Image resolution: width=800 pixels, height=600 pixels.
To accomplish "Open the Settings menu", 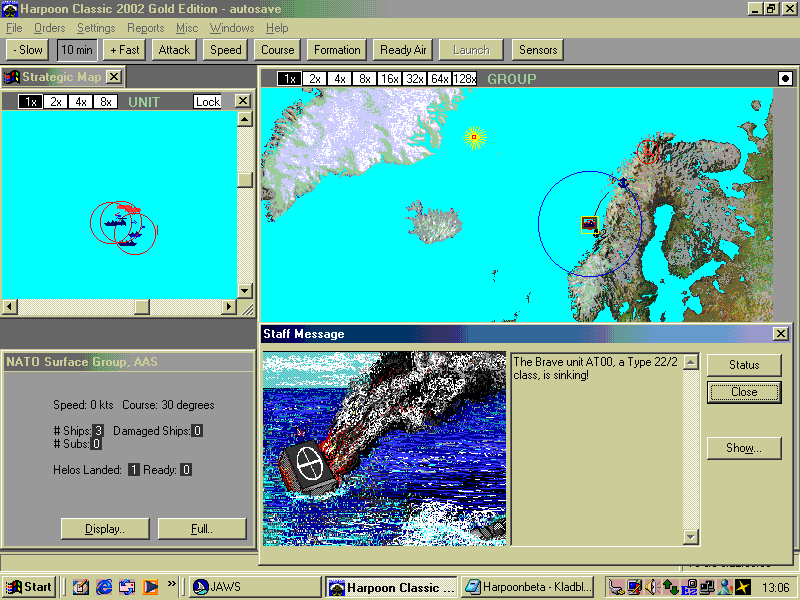I will pyautogui.click(x=96, y=28).
